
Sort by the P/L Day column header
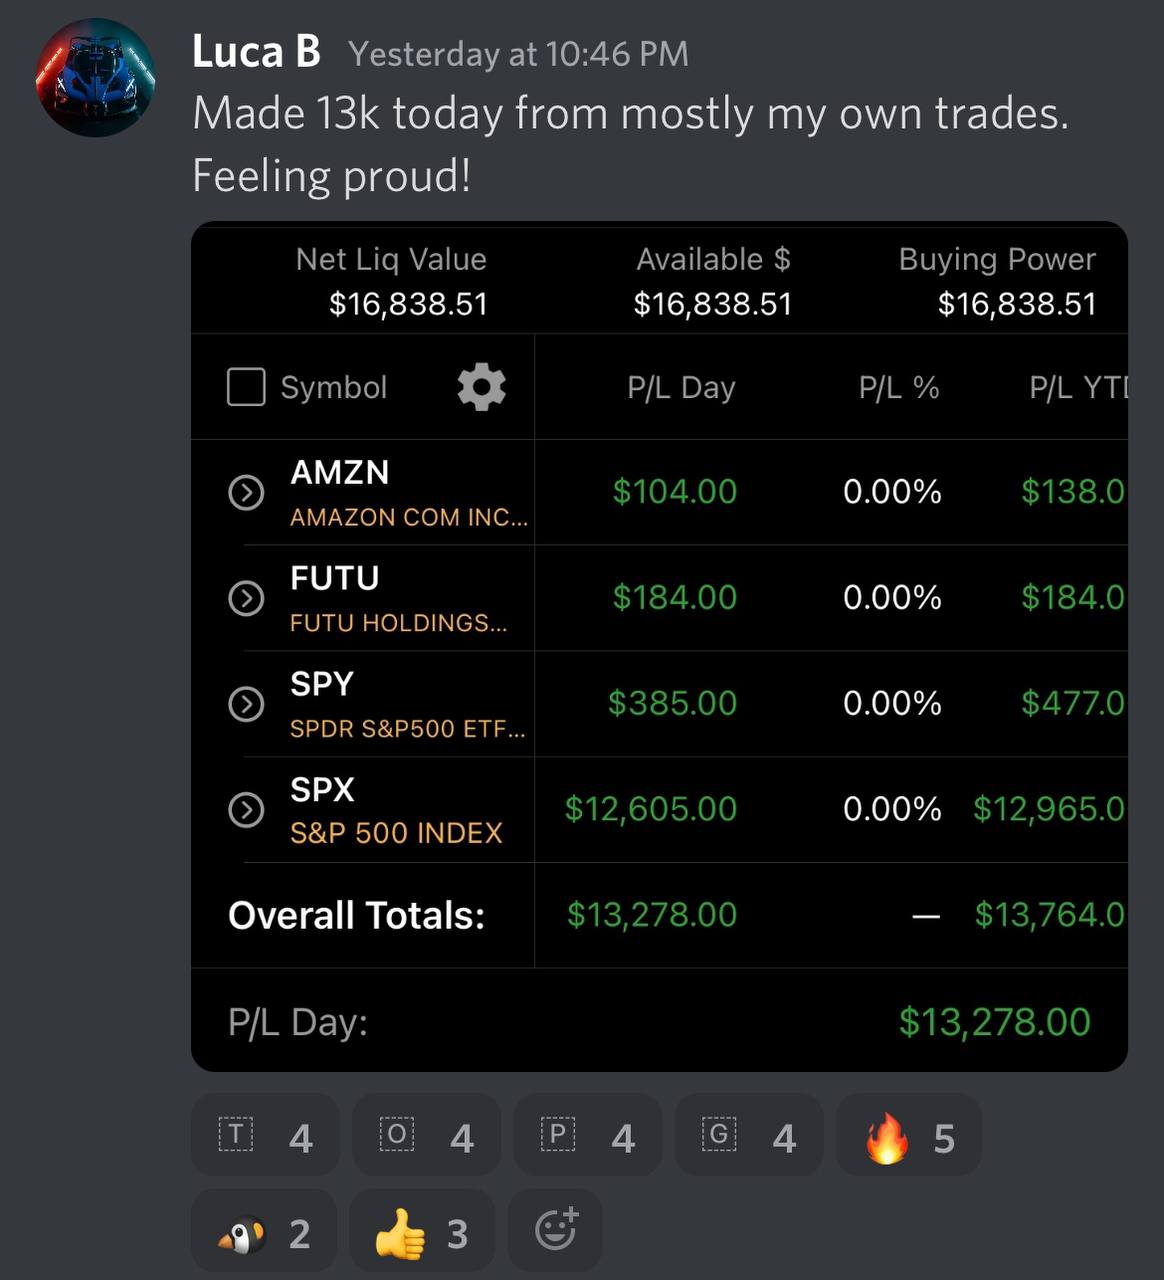tap(681, 388)
